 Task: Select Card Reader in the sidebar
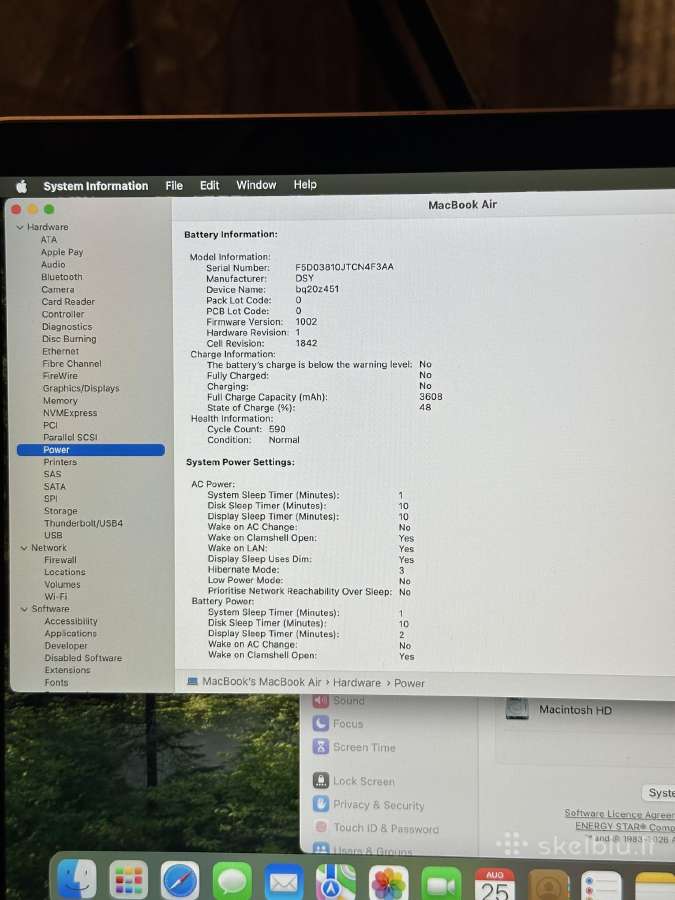[x=68, y=301]
